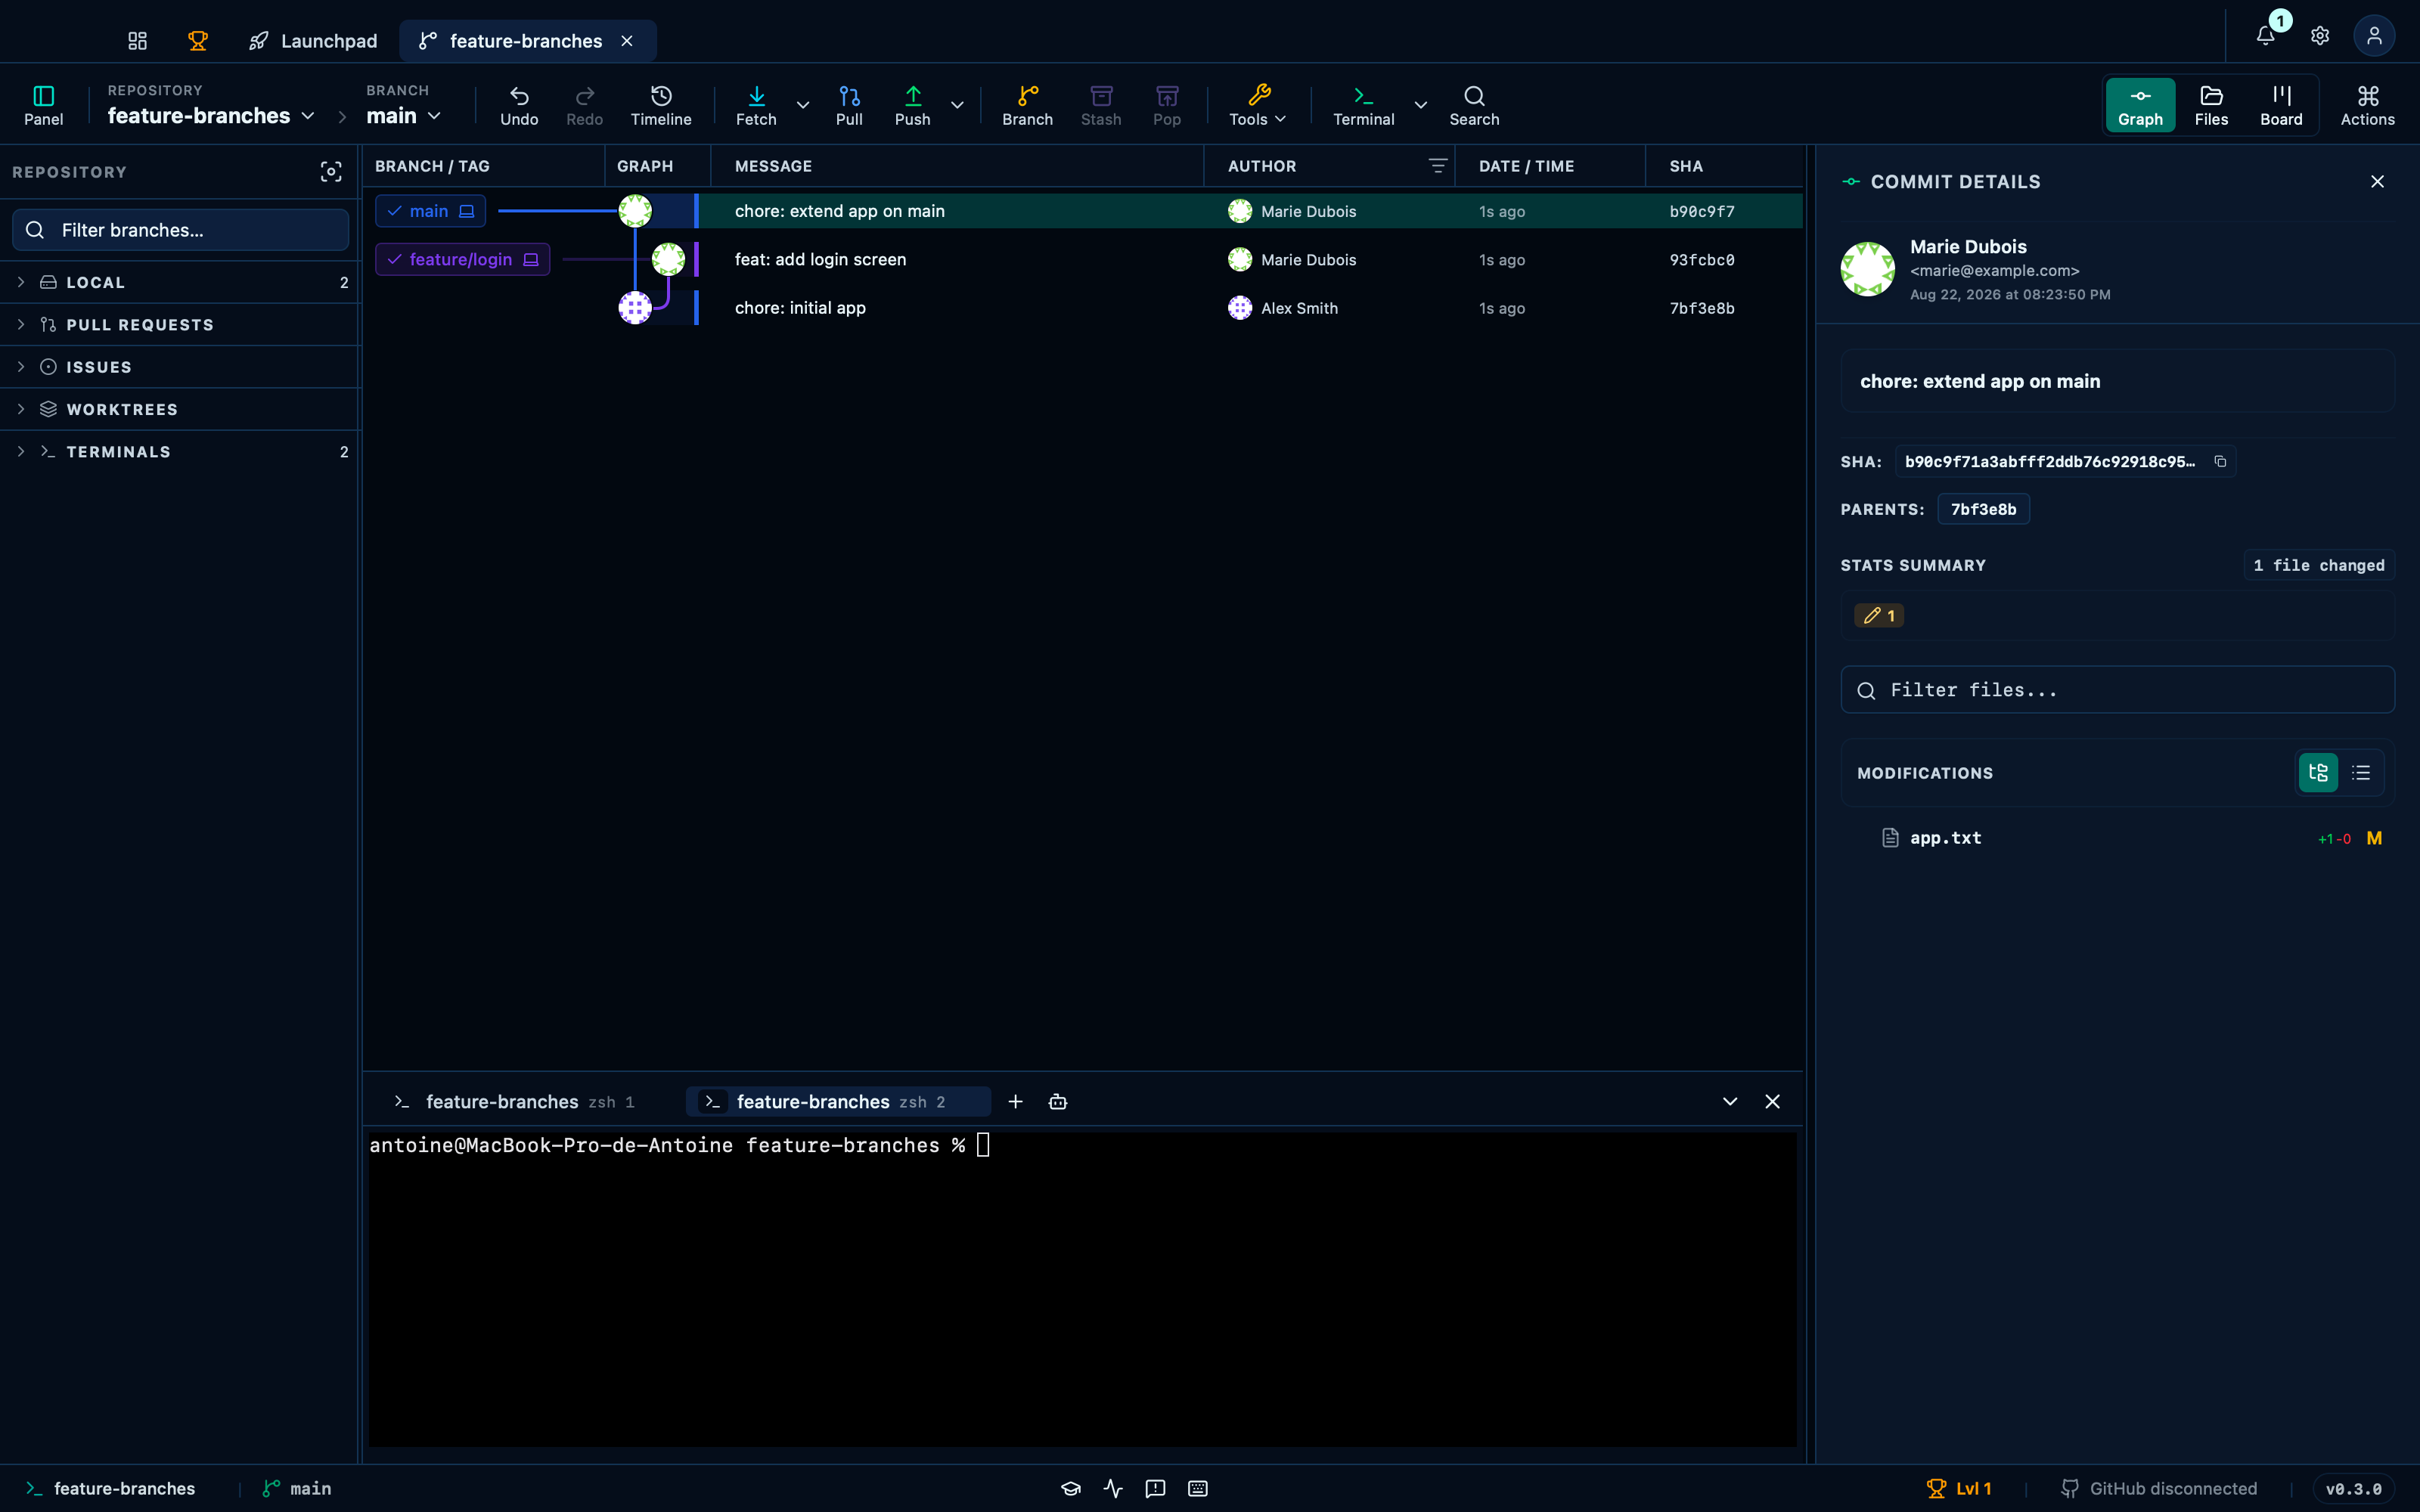Screen dimensions: 2420x1512
Task: Create a new Branch
Action: 1027,105
